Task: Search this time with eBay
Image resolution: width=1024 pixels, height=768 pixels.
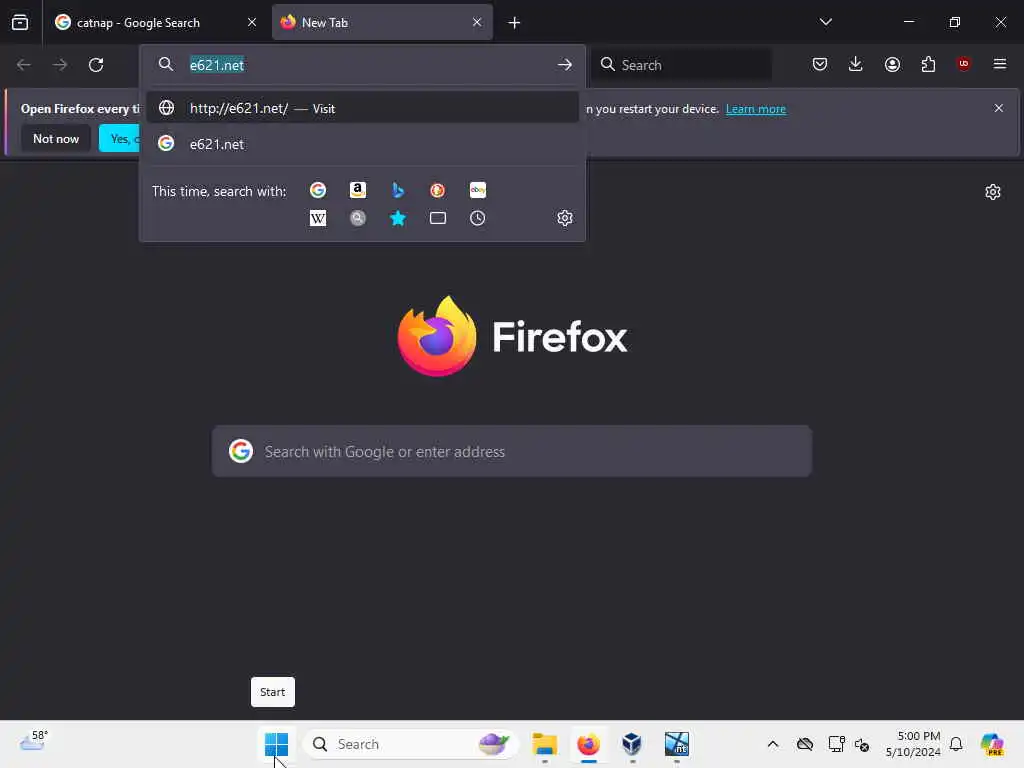Action: pyautogui.click(x=477, y=190)
